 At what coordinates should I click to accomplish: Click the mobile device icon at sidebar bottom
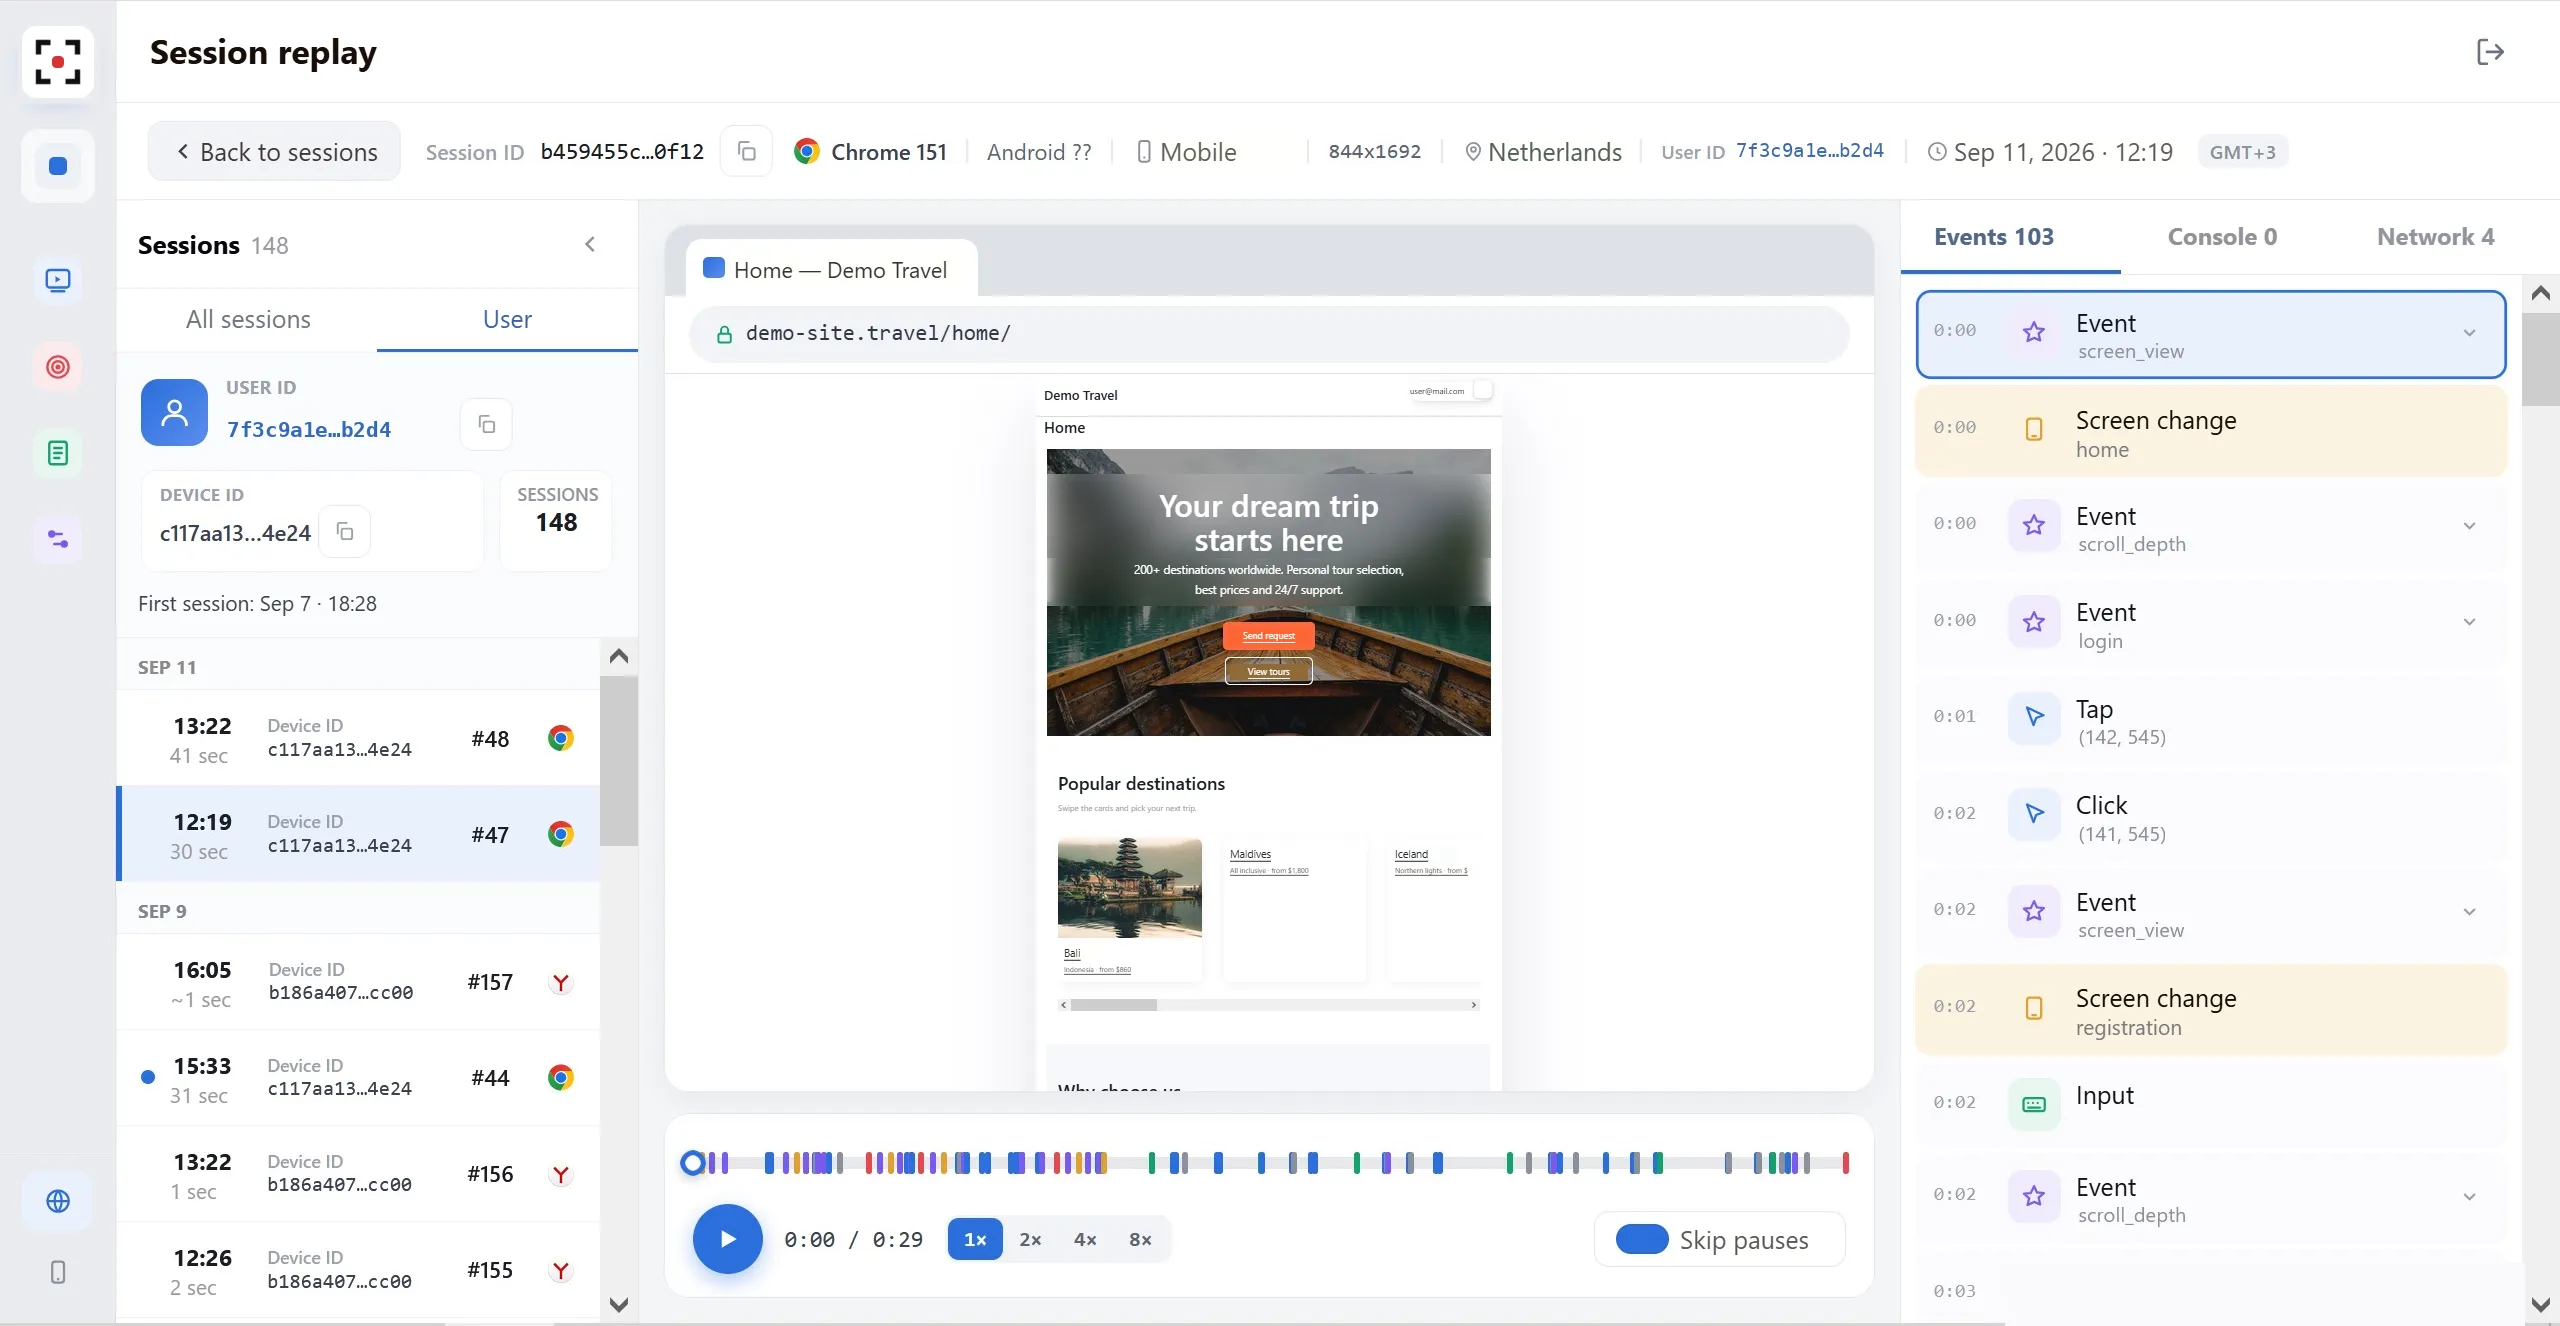click(x=58, y=1272)
